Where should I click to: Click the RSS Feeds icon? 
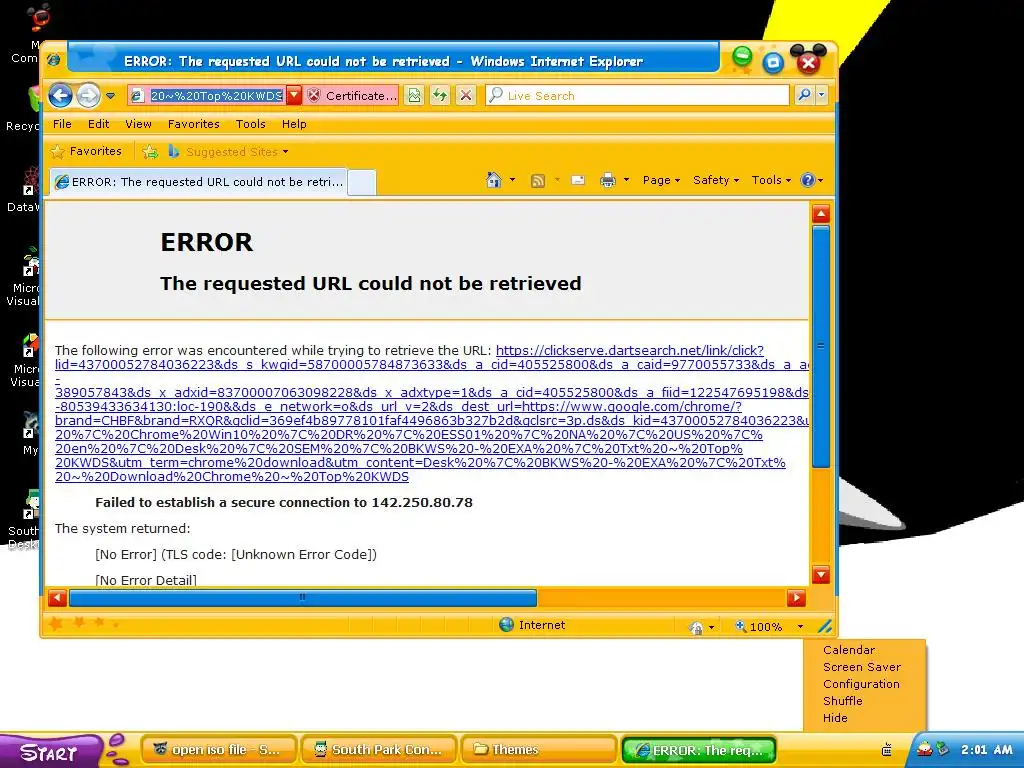(537, 181)
